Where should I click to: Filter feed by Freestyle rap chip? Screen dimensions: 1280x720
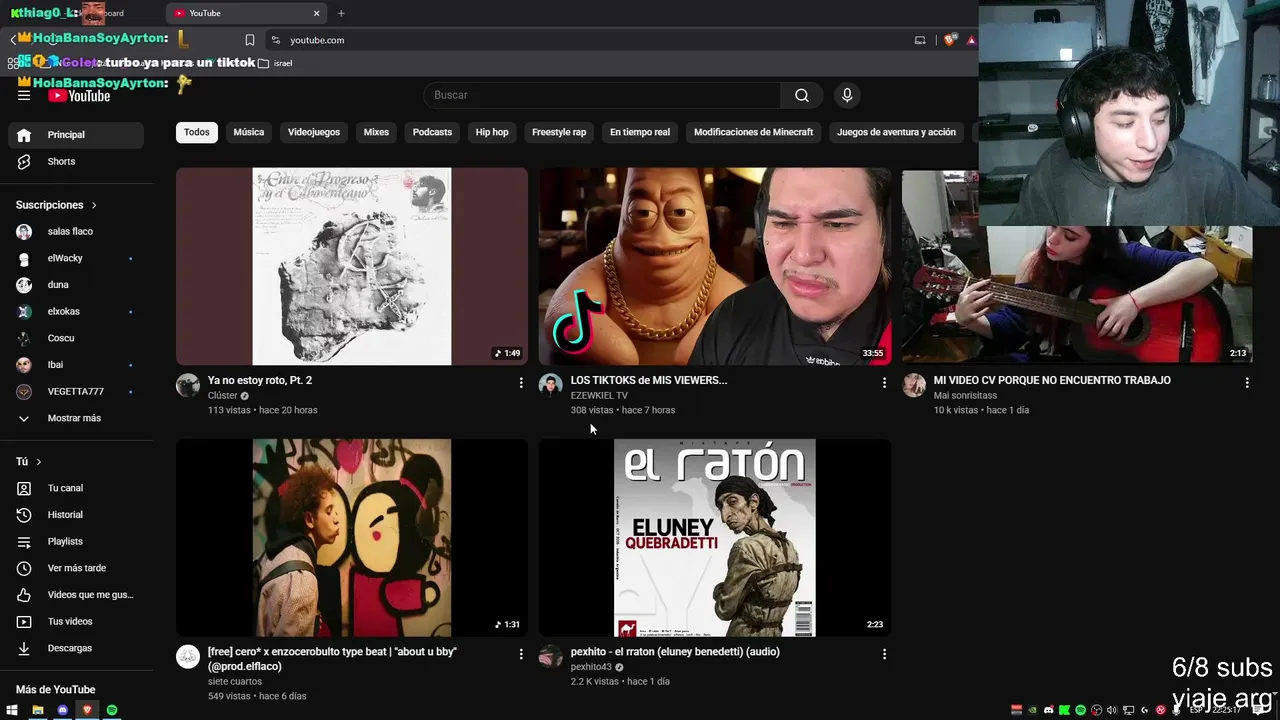(x=559, y=132)
